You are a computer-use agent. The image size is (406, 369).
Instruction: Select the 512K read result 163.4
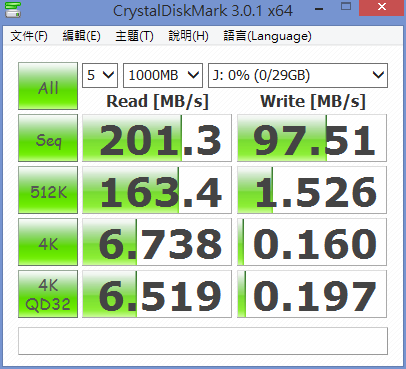tap(157, 190)
